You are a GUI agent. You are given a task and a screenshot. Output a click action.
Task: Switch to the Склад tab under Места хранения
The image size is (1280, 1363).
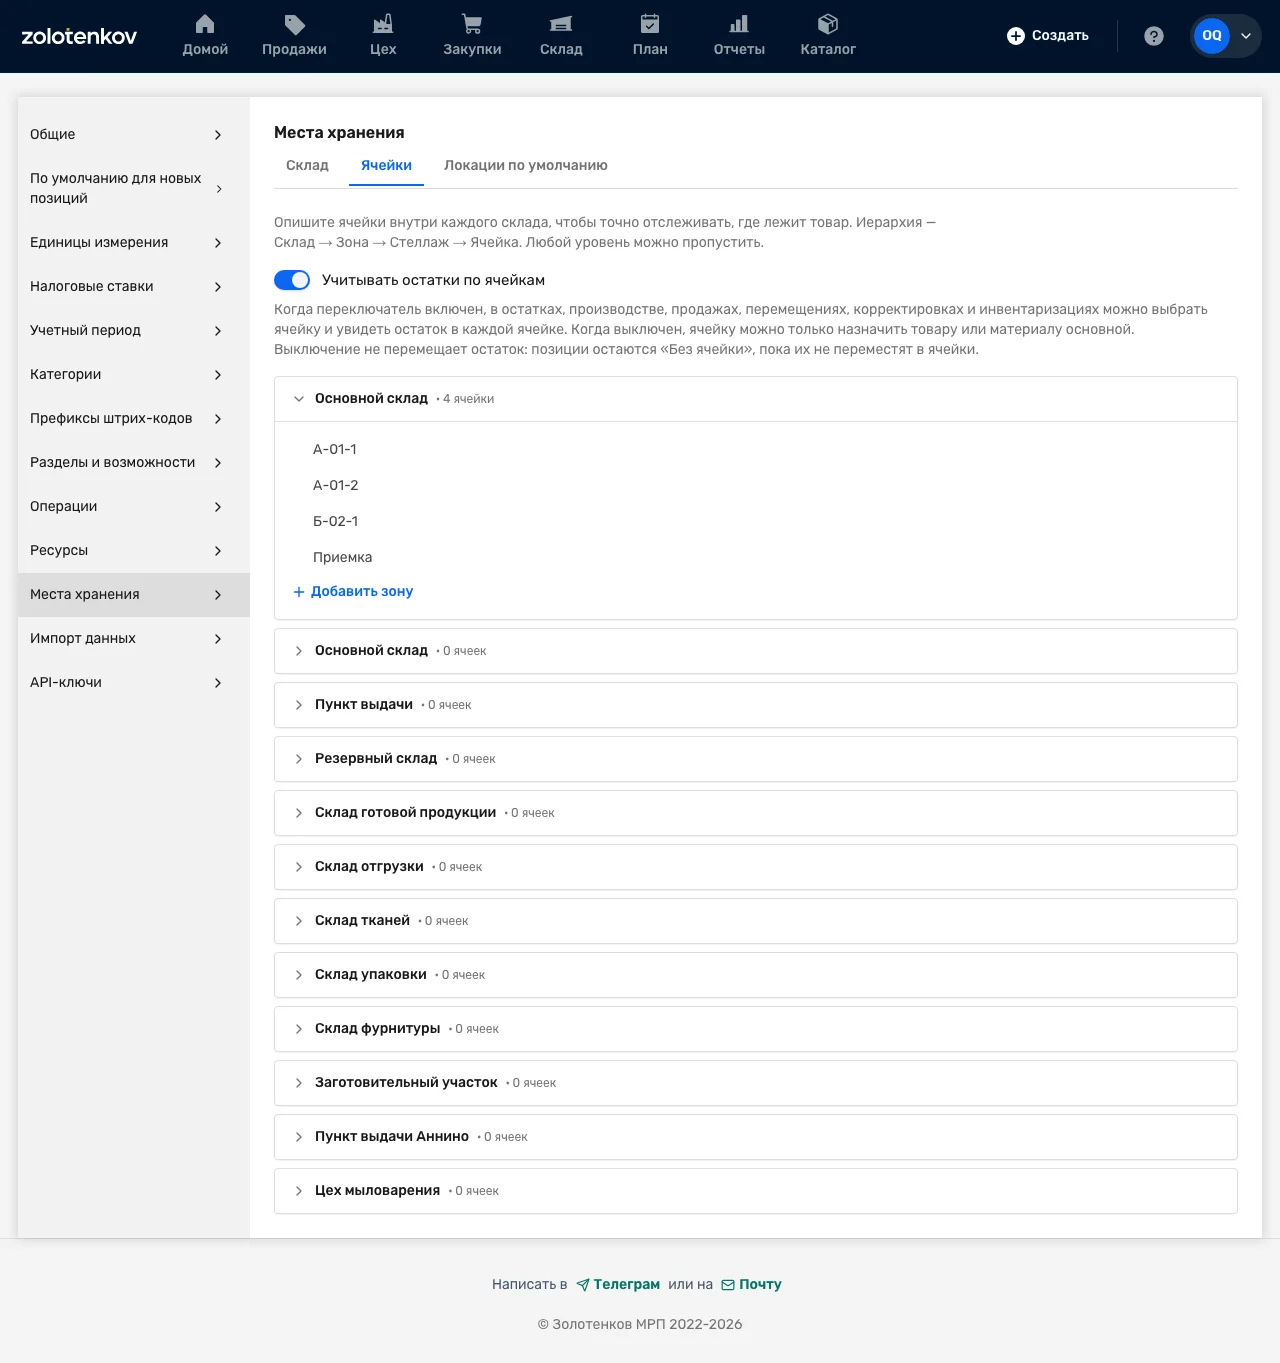(307, 166)
